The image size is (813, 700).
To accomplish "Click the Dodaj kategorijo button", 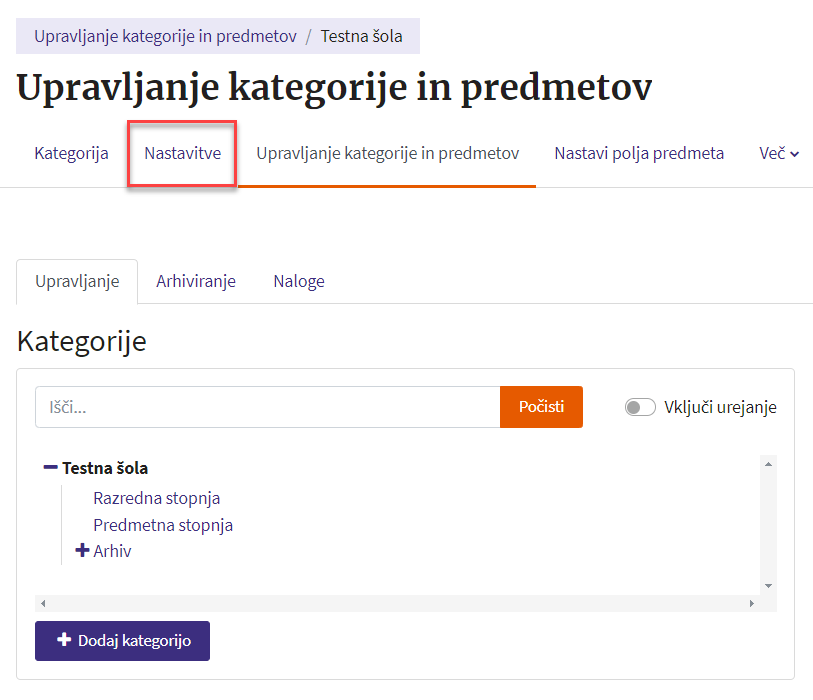I will coord(122,641).
